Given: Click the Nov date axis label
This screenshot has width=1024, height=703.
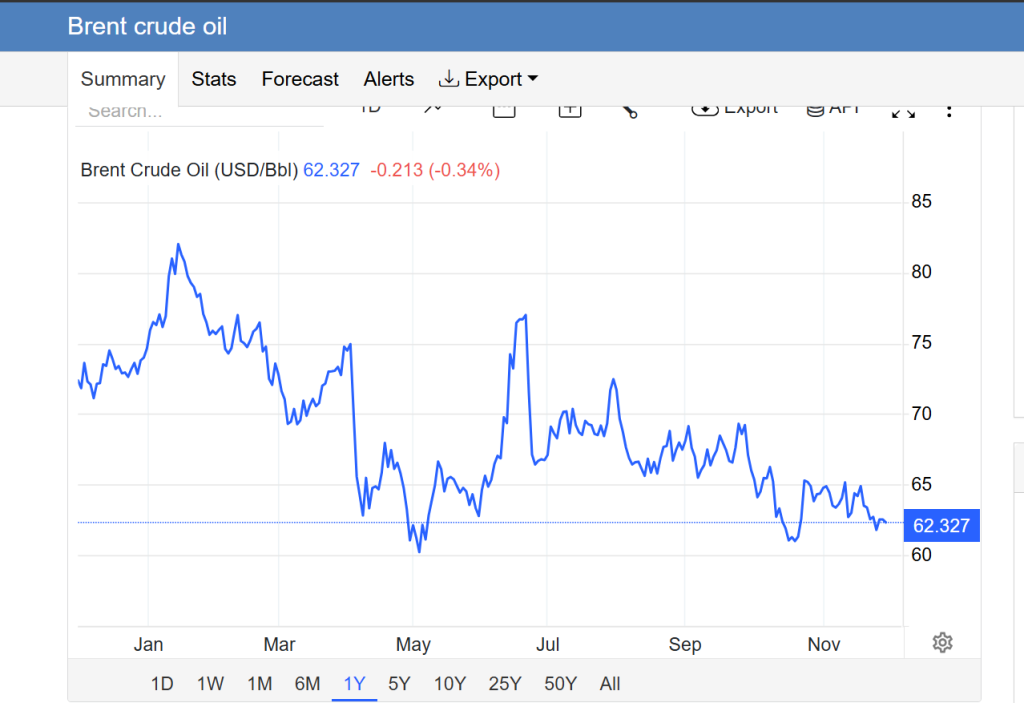Looking at the screenshot, I should click(x=824, y=644).
